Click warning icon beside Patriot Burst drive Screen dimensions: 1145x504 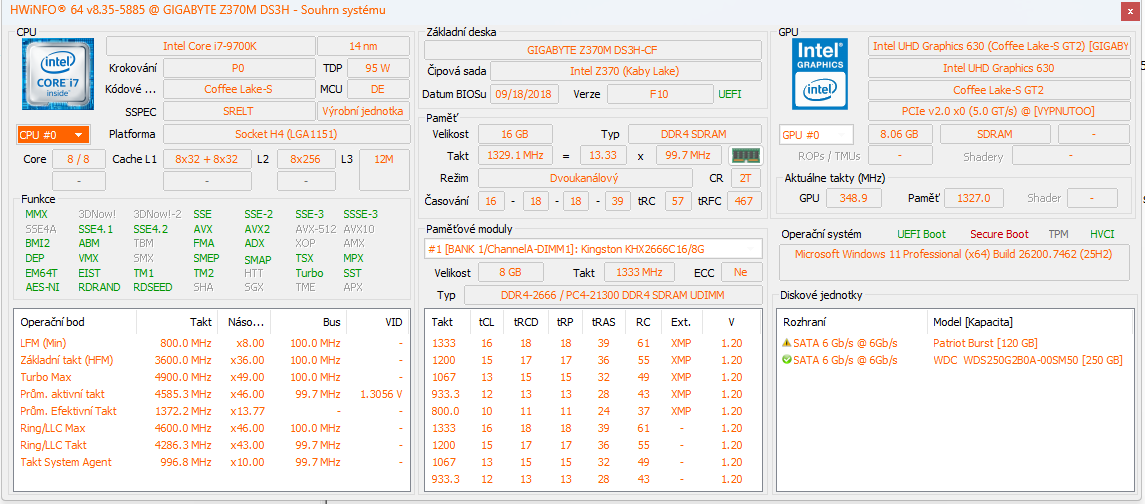786,343
